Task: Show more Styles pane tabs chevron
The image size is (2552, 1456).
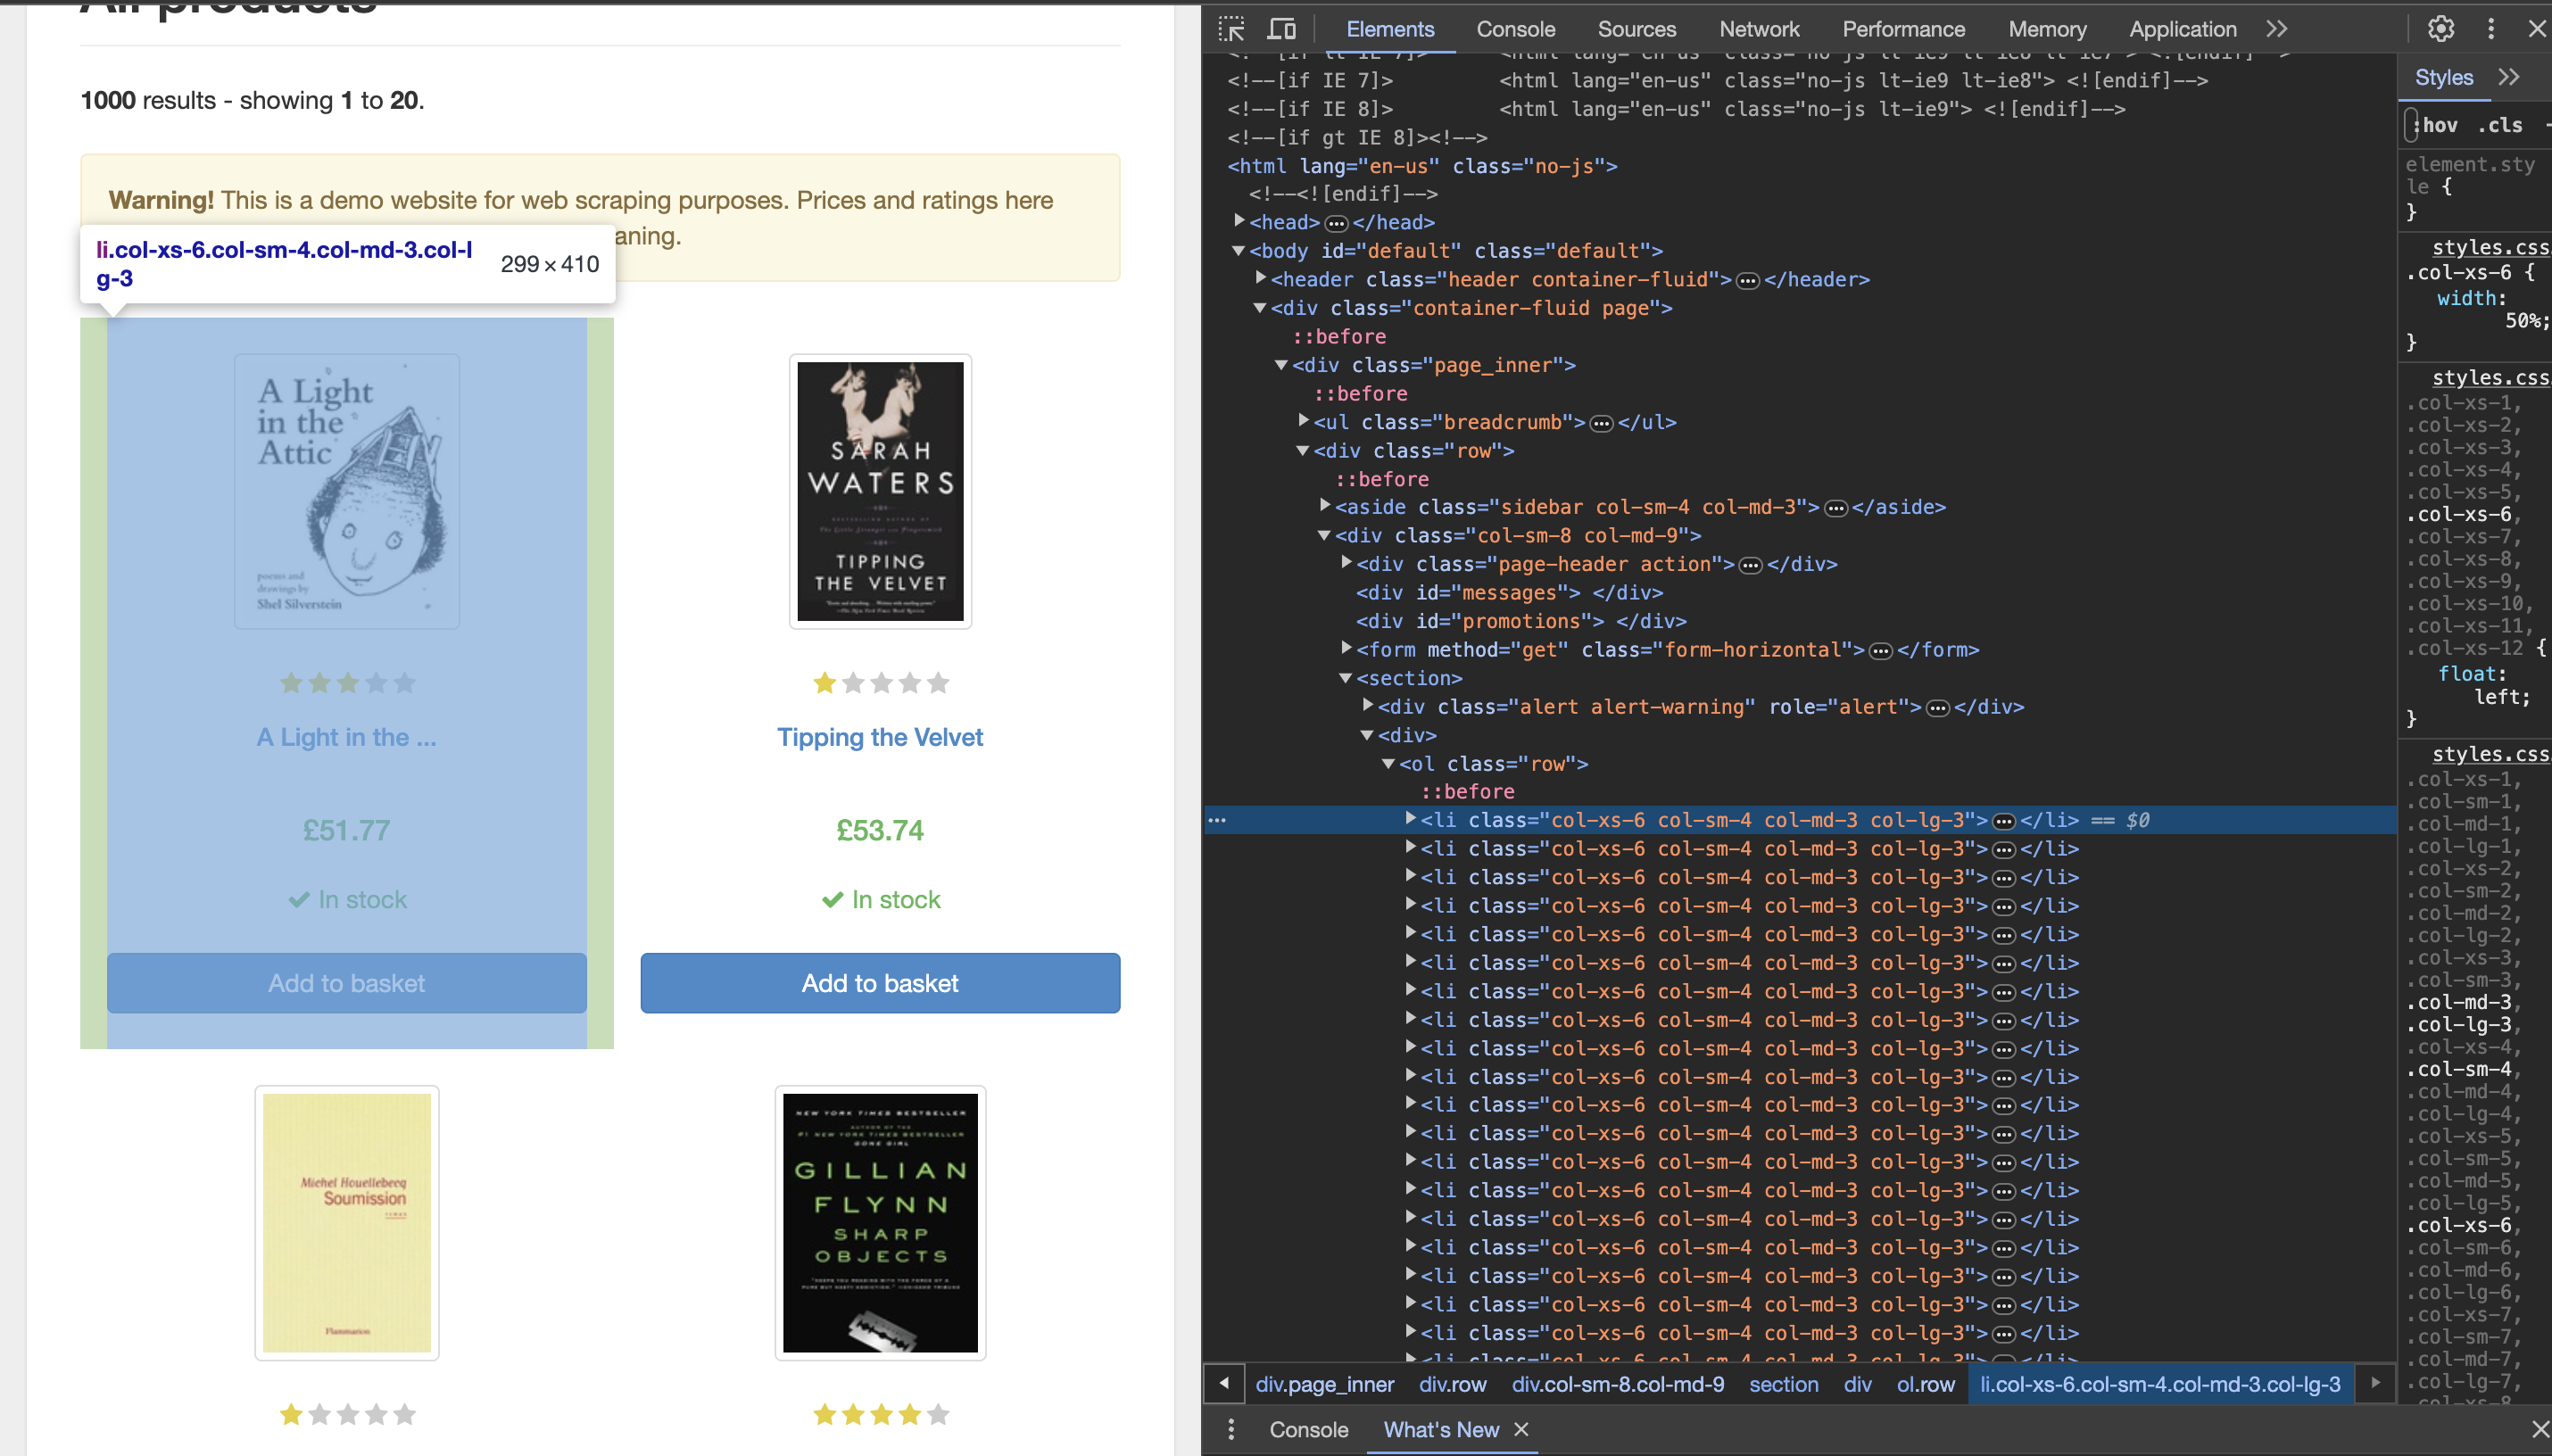Action: (x=2508, y=77)
